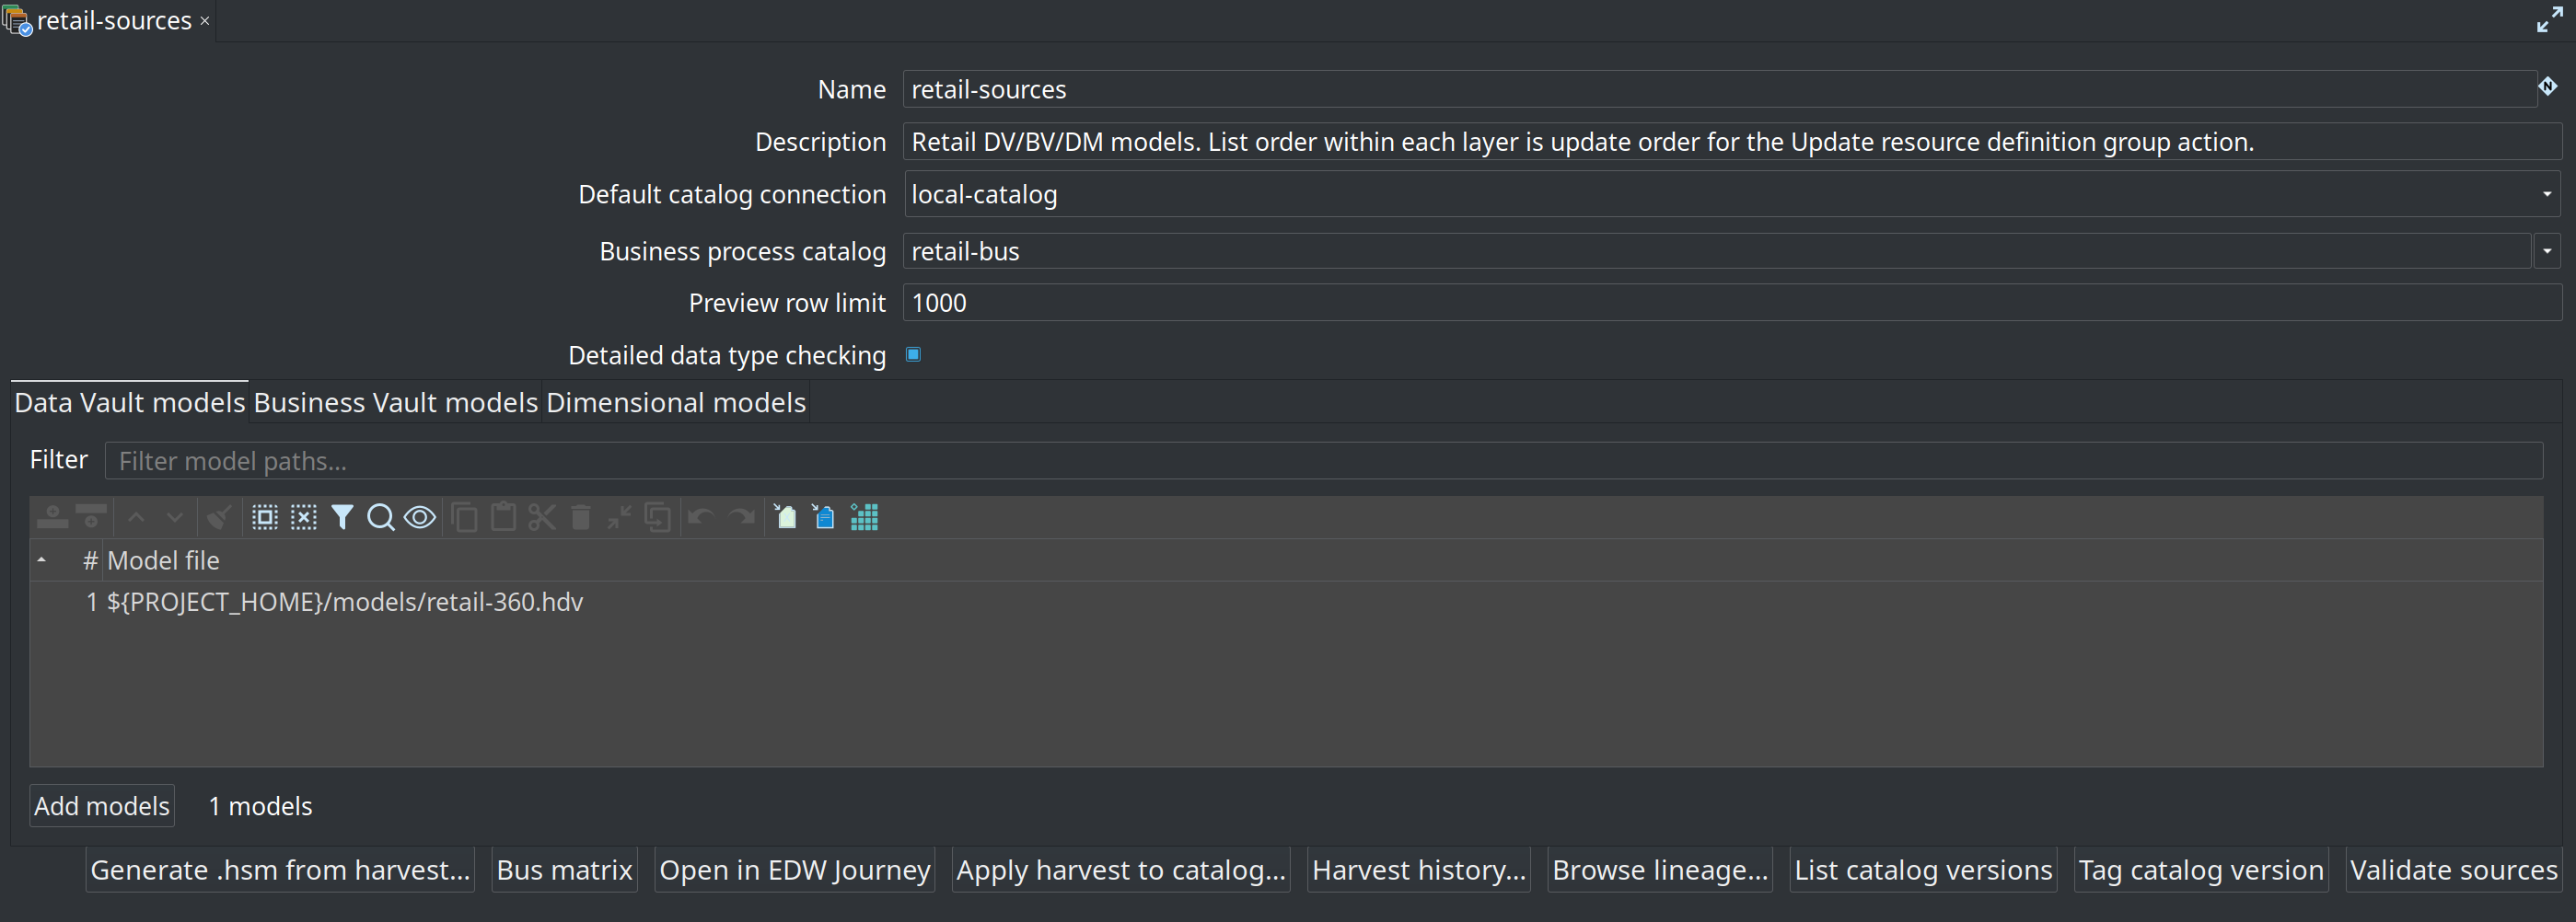Click Generate .hsm from harvest button
This screenshot has width=2576, height=922.
[x=280, y=870]
